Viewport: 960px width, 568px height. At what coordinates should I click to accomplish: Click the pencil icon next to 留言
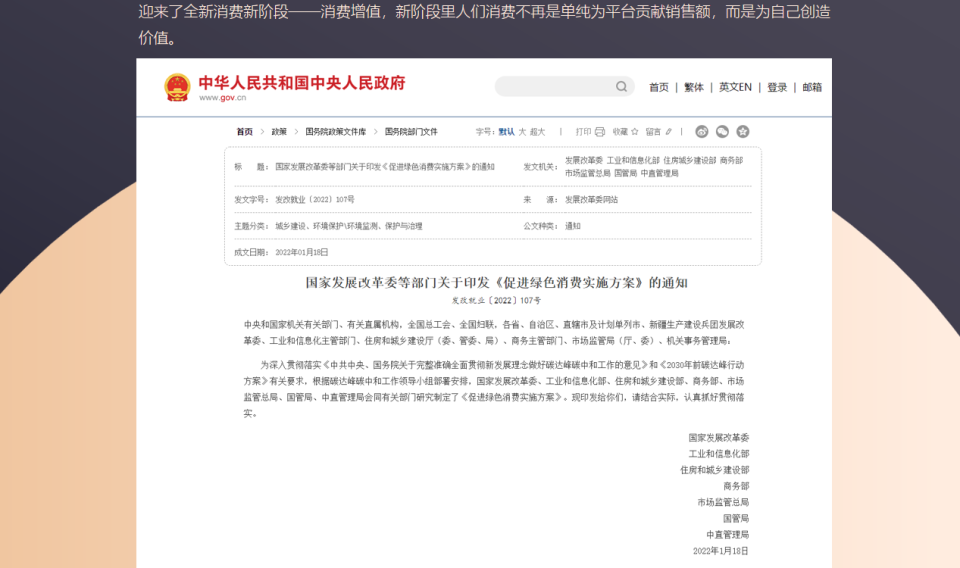669,132
